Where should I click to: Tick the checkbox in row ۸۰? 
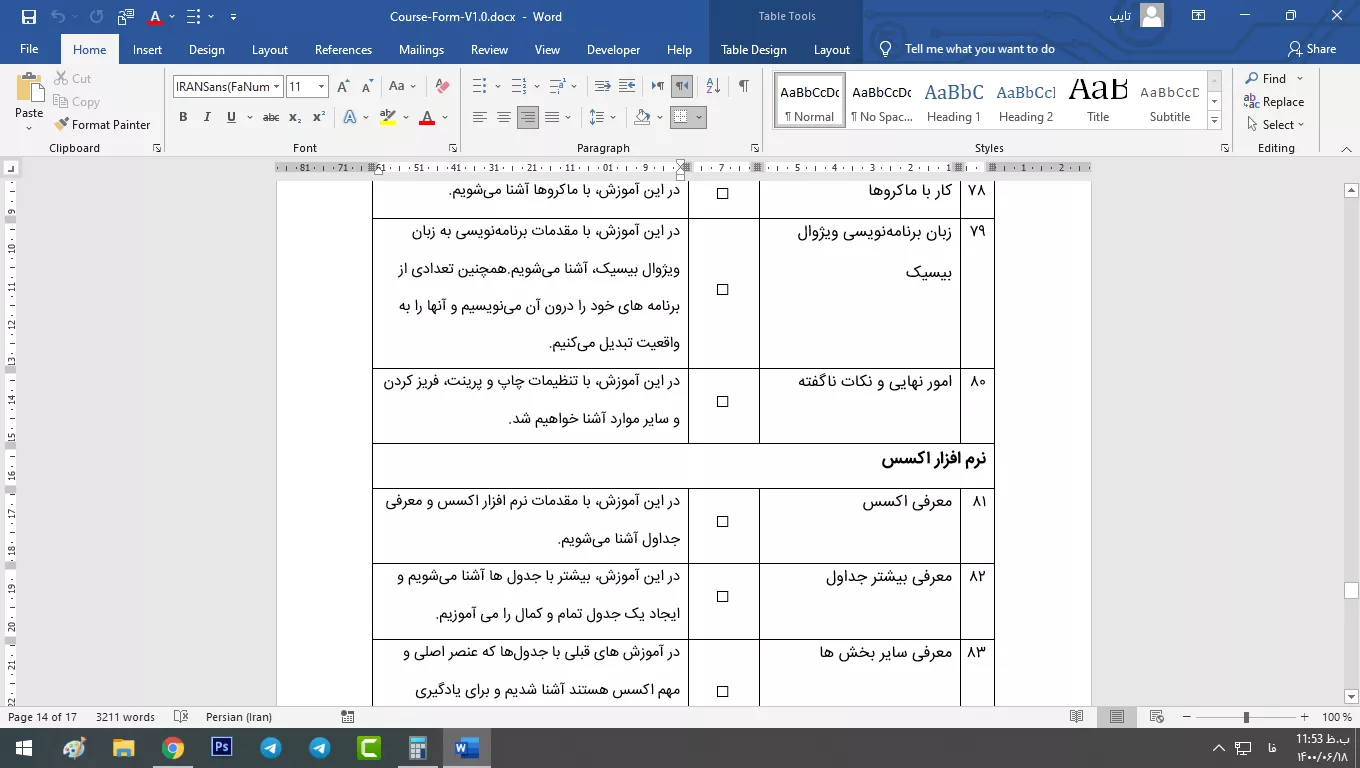(723, 402)
